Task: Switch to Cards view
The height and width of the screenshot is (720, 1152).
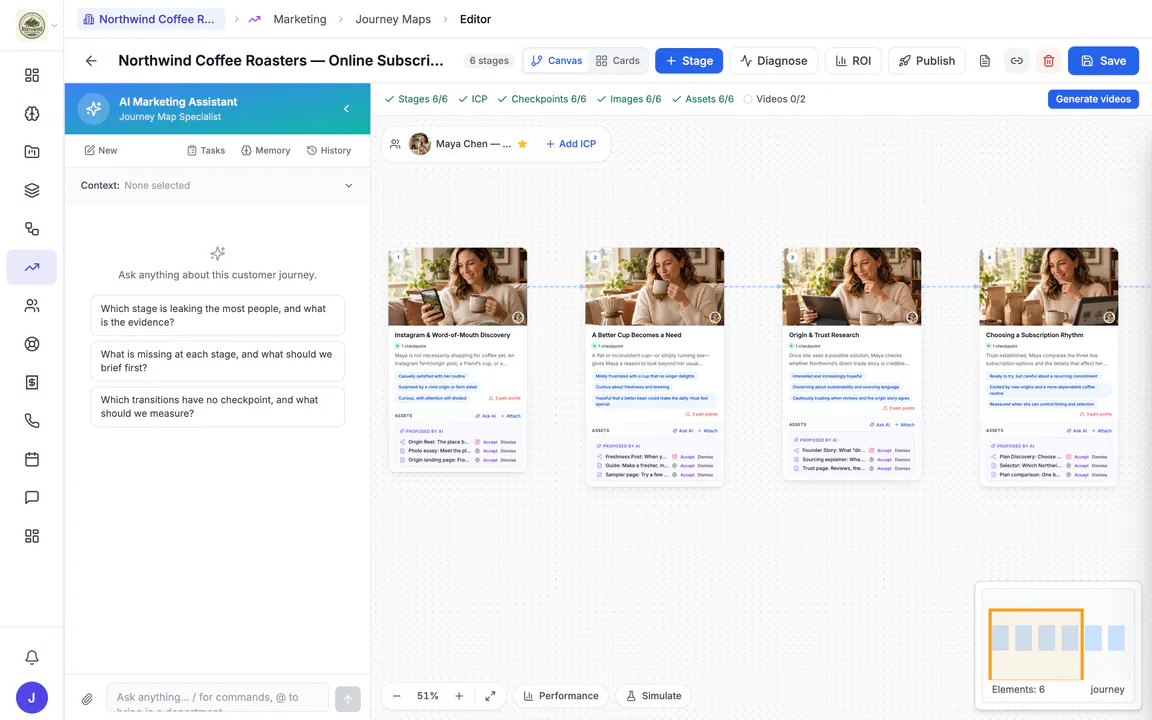Action: coord(618,61)
